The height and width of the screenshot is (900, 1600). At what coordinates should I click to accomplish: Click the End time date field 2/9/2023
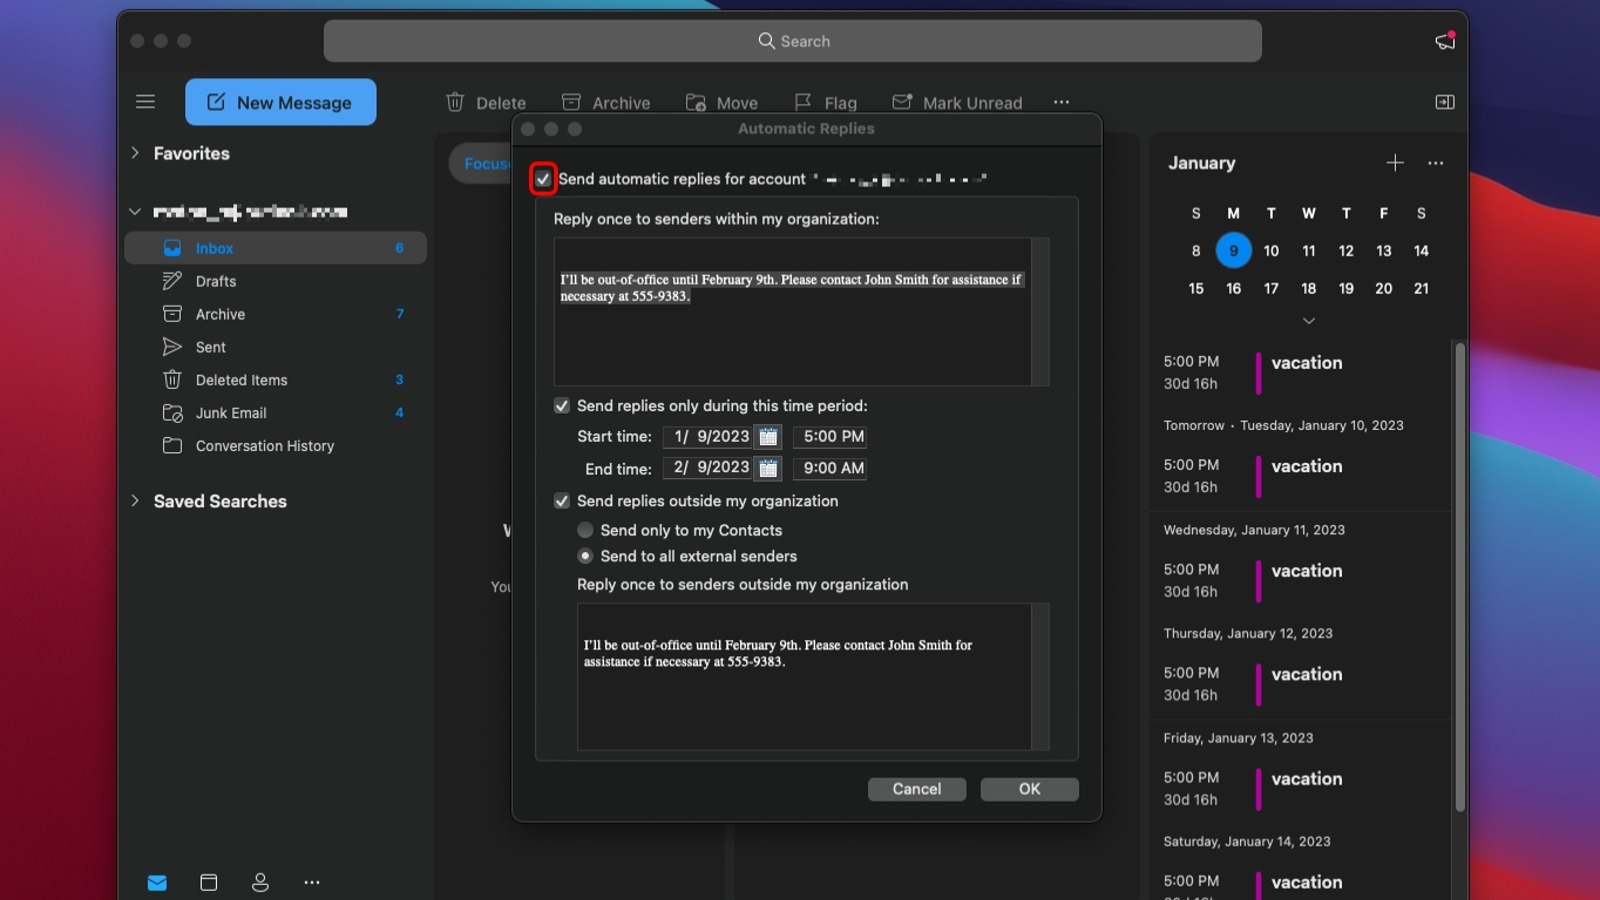(x=709, y=468)
